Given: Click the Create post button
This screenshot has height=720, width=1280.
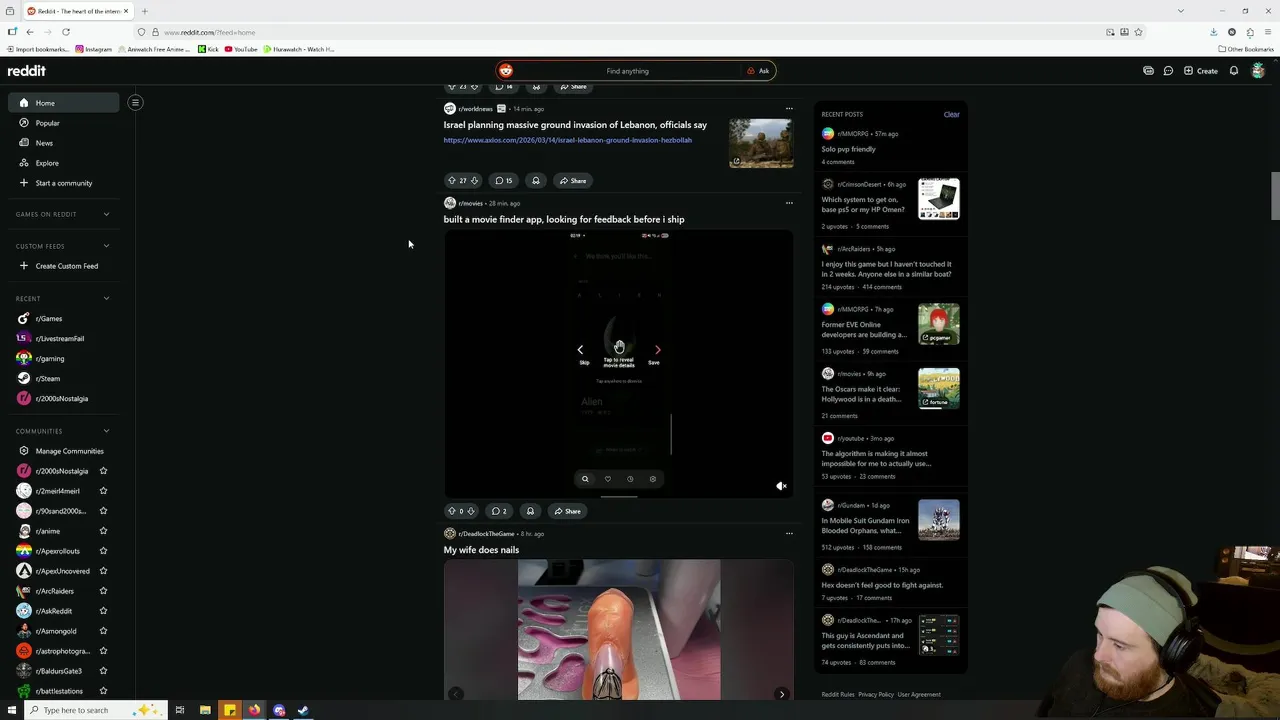Looking at the screenshot, I should [1201, 71].
